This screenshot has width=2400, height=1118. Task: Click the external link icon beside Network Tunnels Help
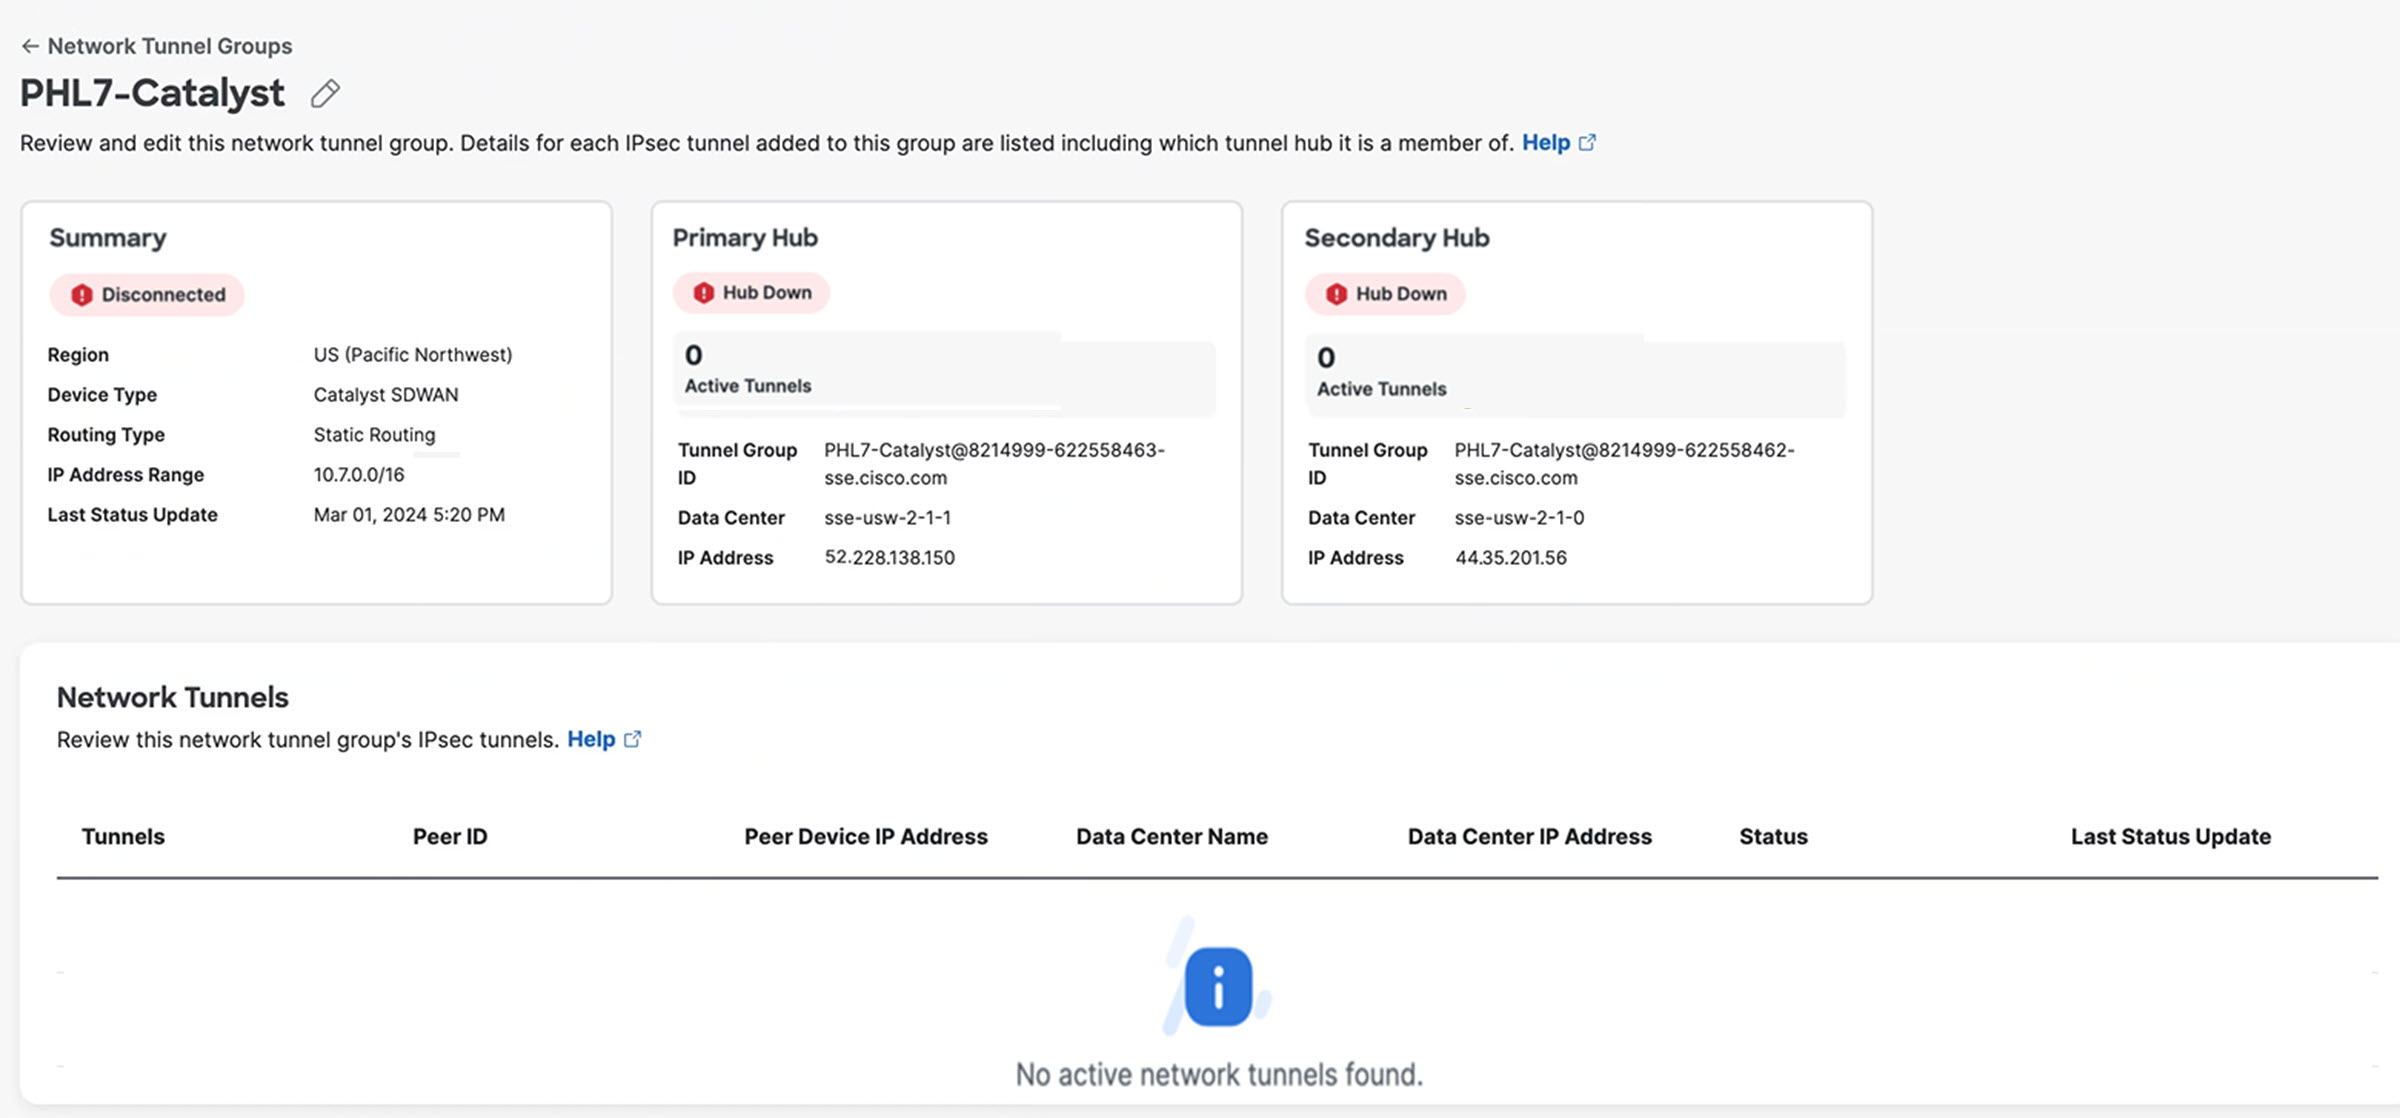[x=632, y=739]
